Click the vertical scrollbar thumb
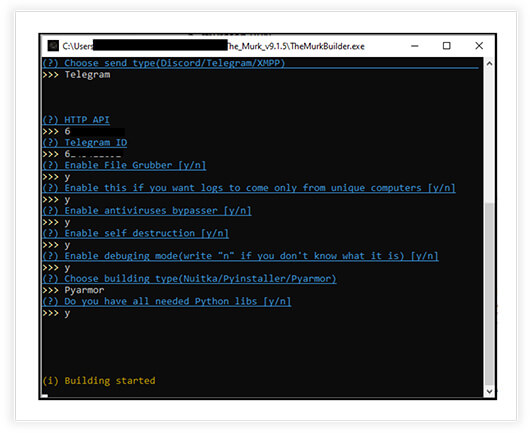The width and height of the screenshot is (530, 433). coord(489,293)
